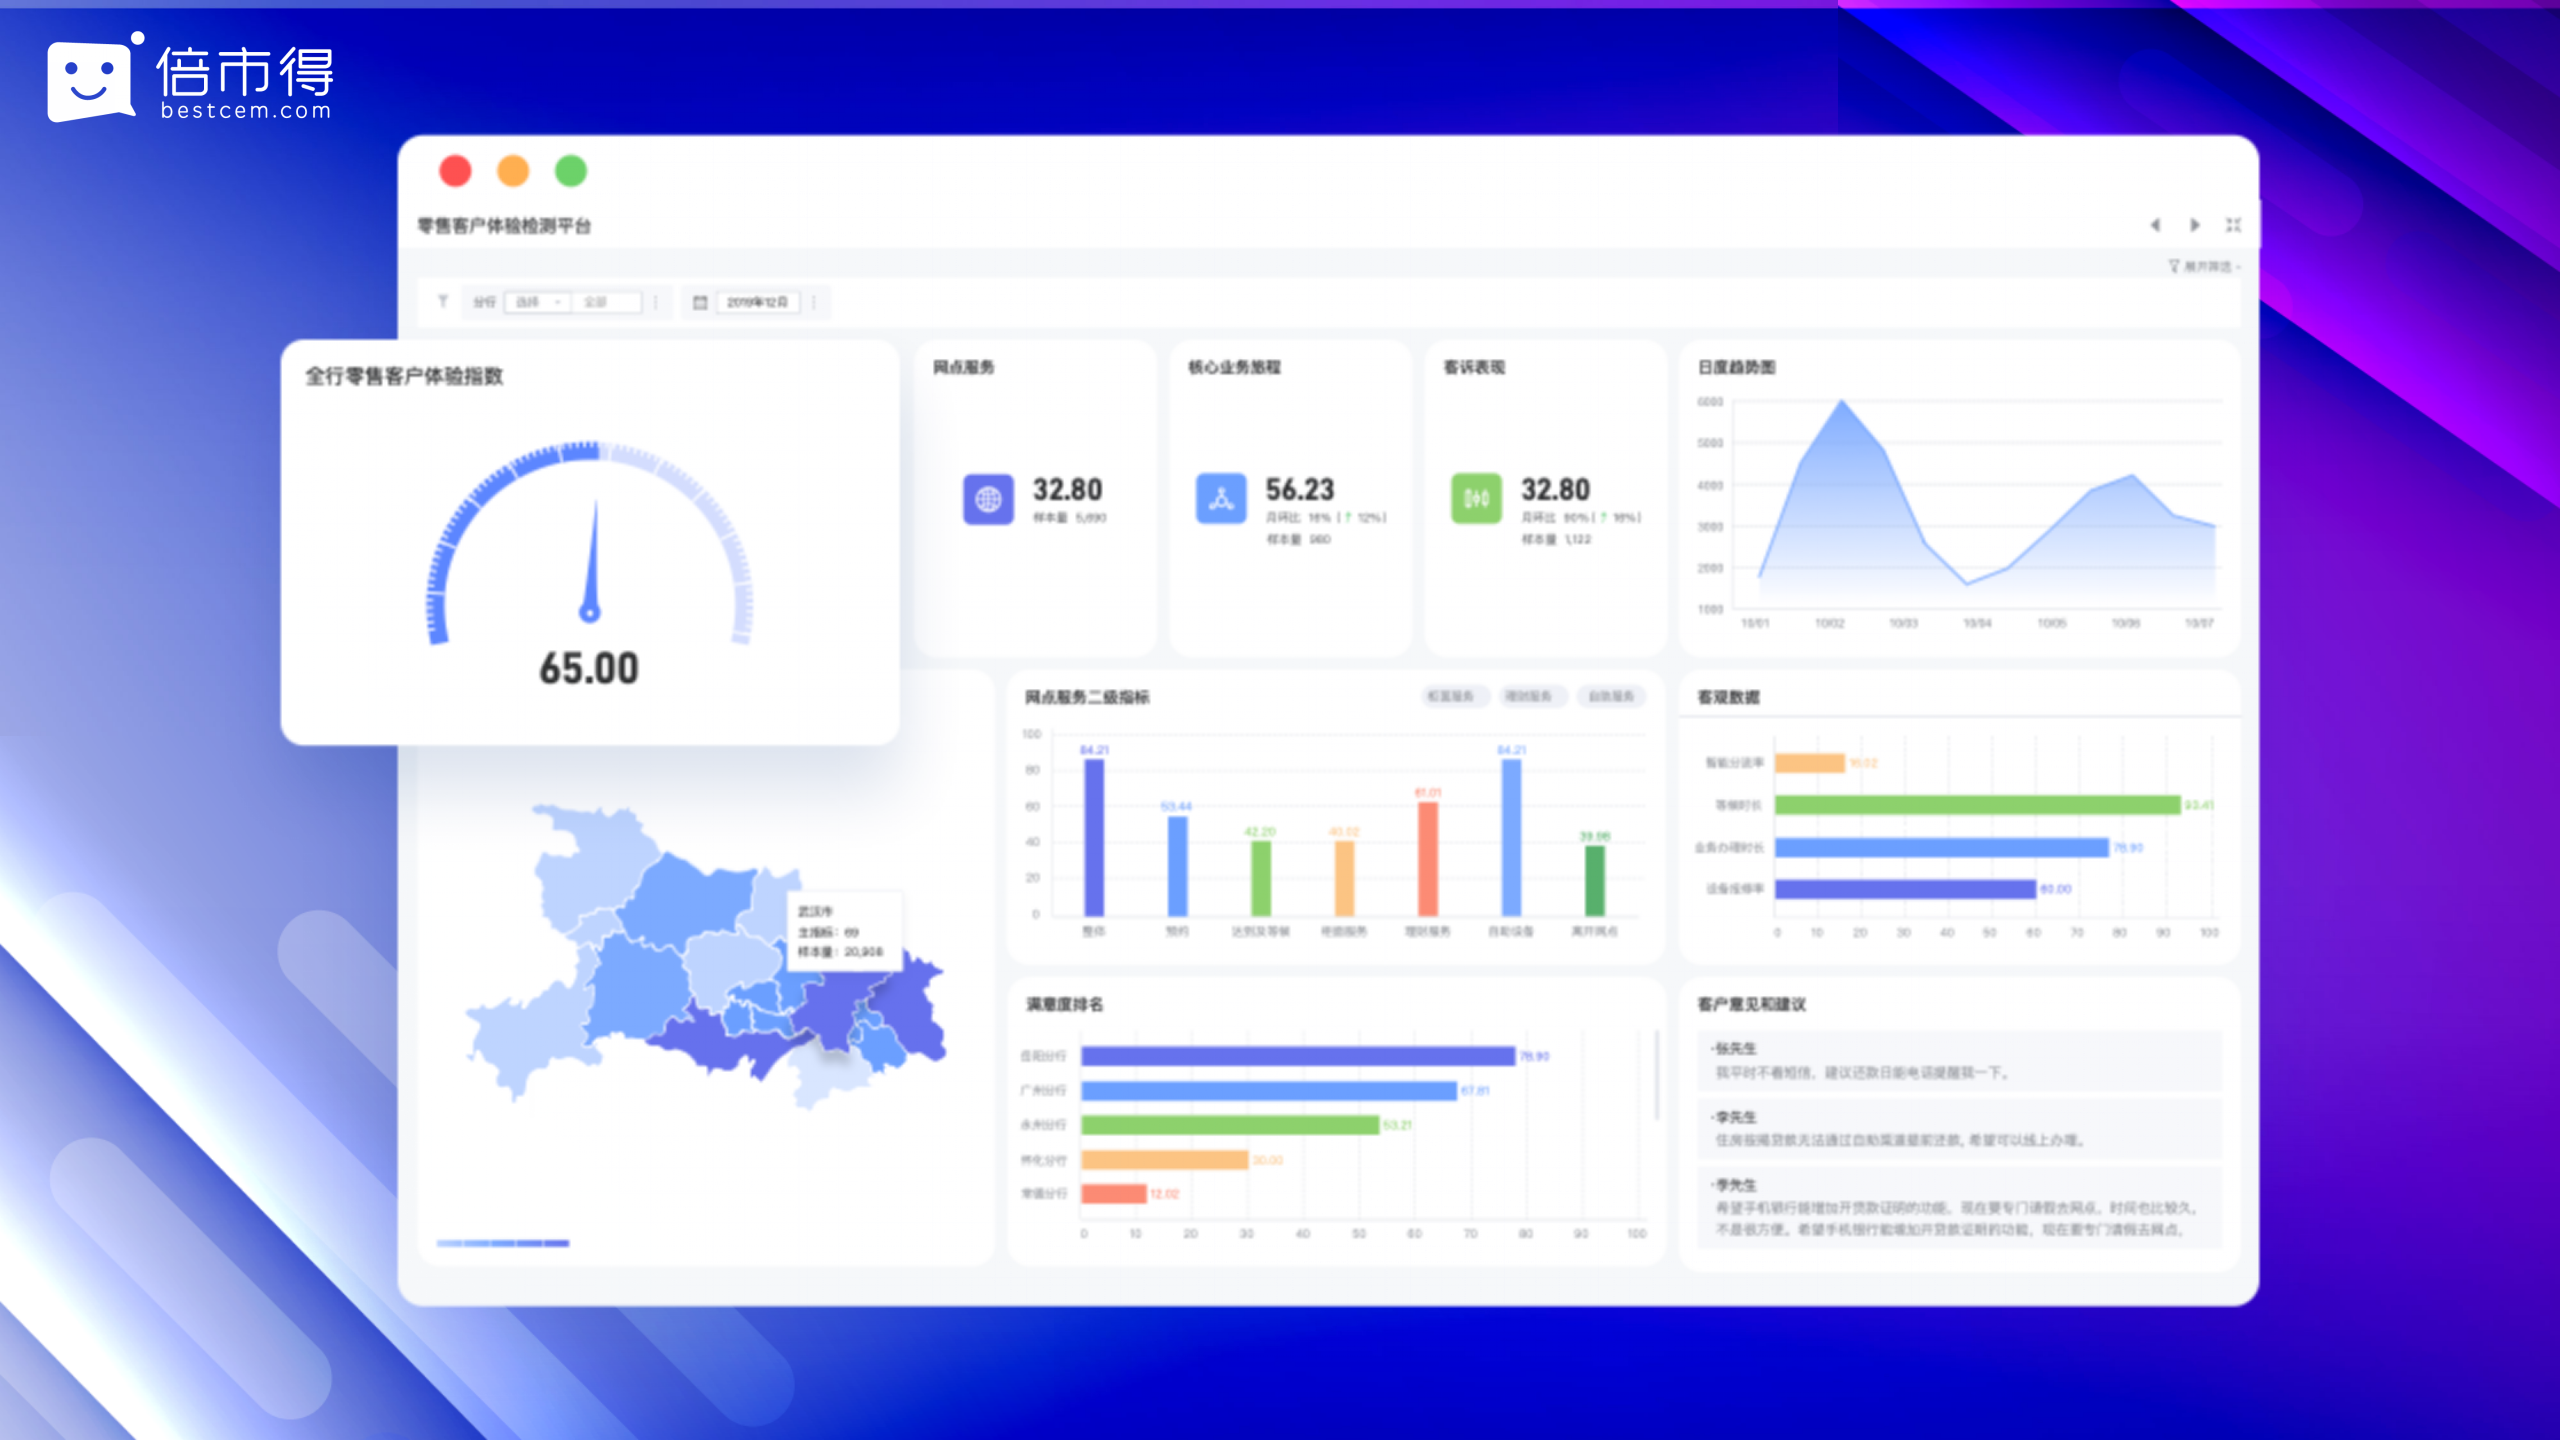Image resolution: width=2560 pixels, height=1440 pixels.
Task: Click the funnel icon in the filter bar
Action: 442,302
